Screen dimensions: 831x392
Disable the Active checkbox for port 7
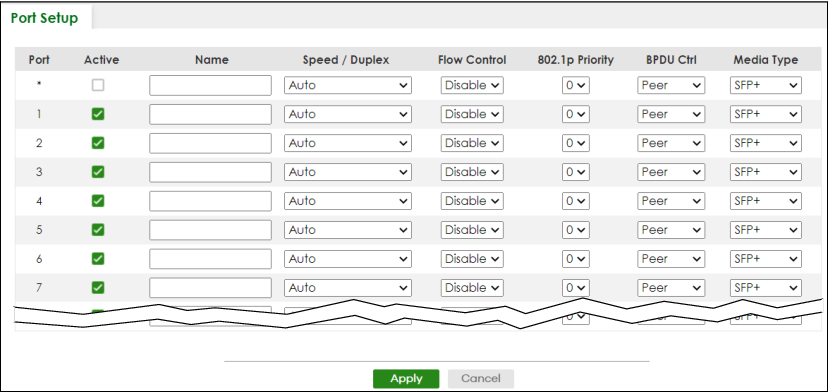point(98,288)
